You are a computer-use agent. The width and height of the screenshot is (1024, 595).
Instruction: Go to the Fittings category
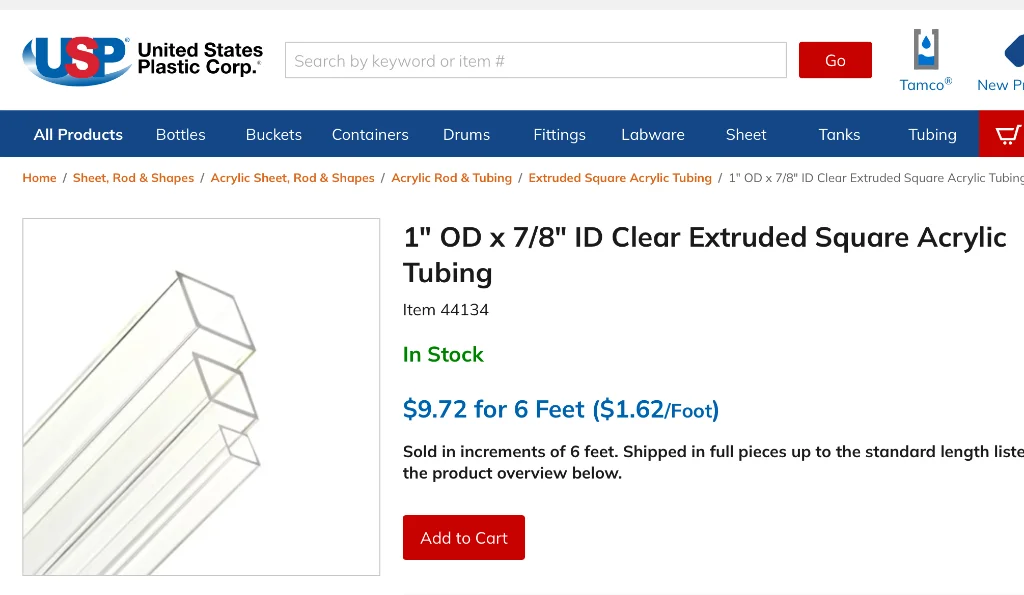click(559, 134)
